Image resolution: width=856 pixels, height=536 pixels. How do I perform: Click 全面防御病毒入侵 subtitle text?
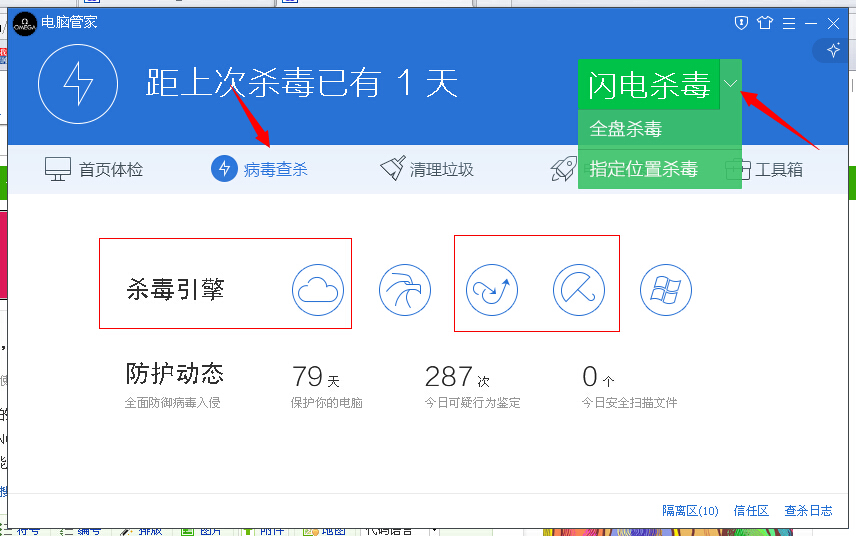click(173, 403)
